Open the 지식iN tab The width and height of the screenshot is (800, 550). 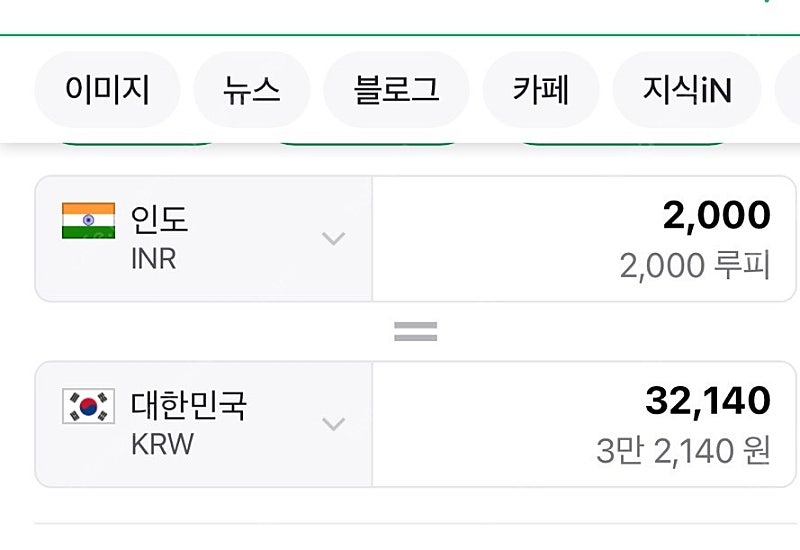pos(687,90)
